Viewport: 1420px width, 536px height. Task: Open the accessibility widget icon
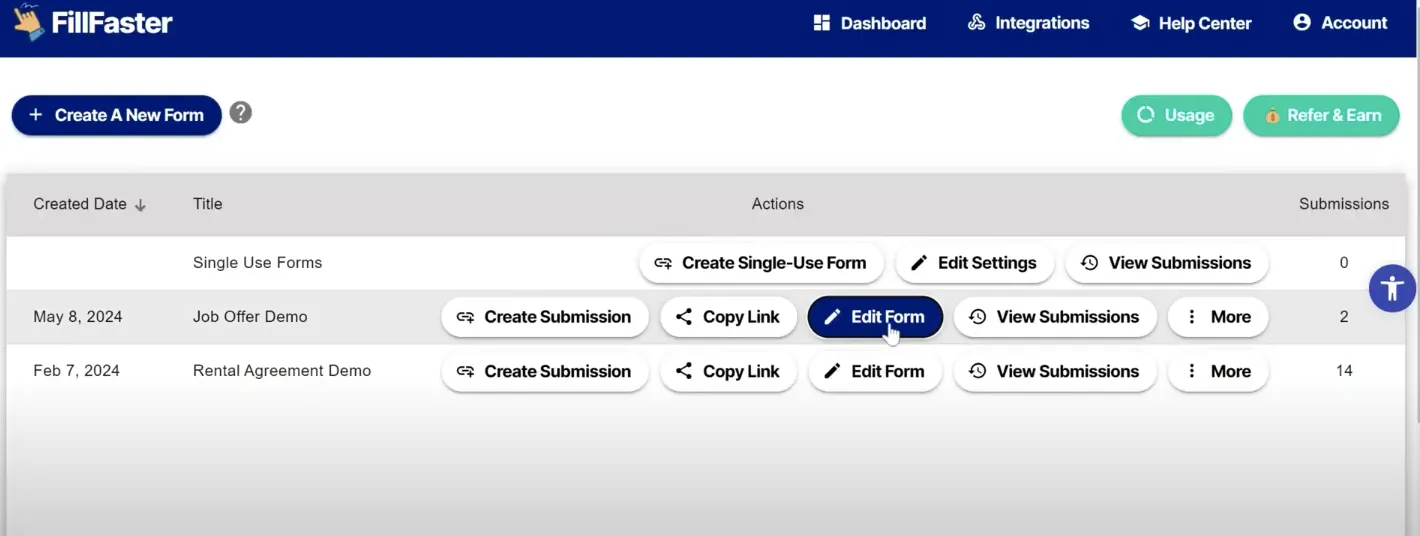tap(1392, 289)
